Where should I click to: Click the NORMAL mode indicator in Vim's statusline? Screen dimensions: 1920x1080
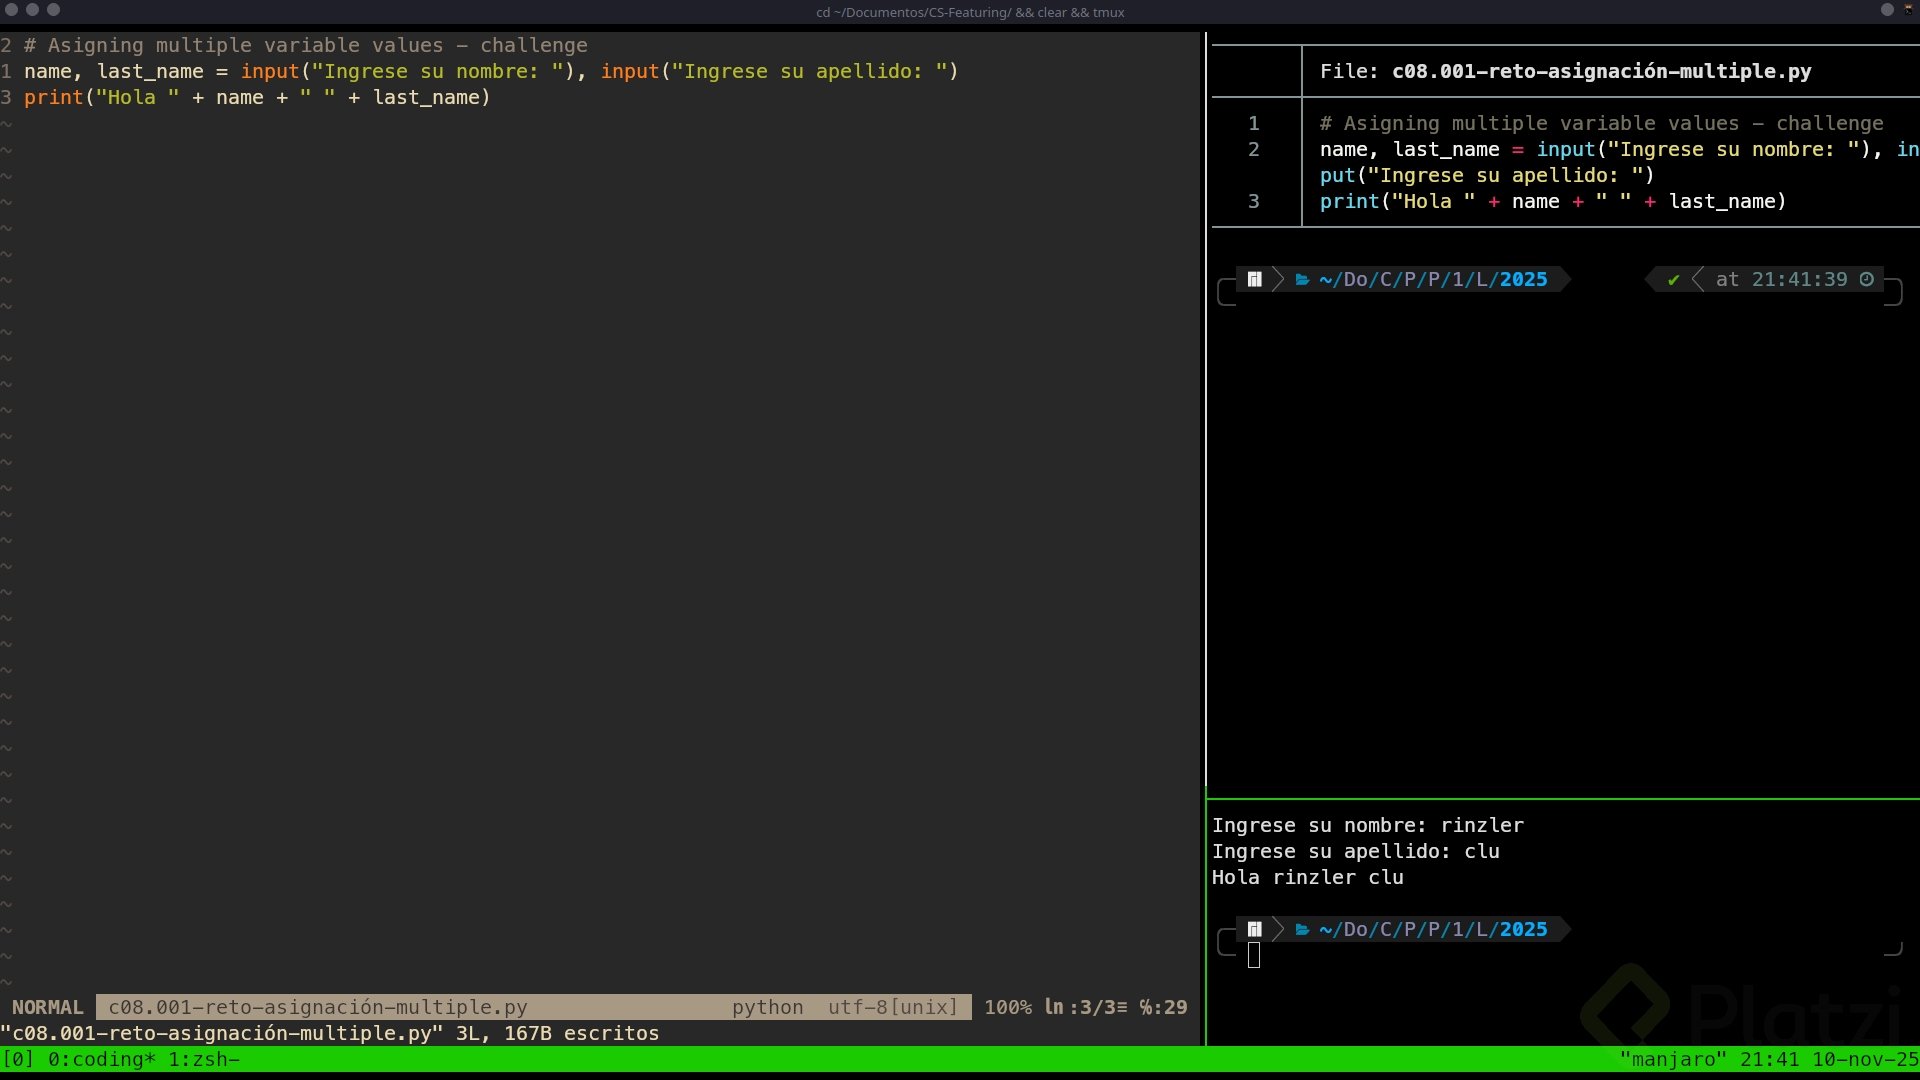click(47, 1008)
